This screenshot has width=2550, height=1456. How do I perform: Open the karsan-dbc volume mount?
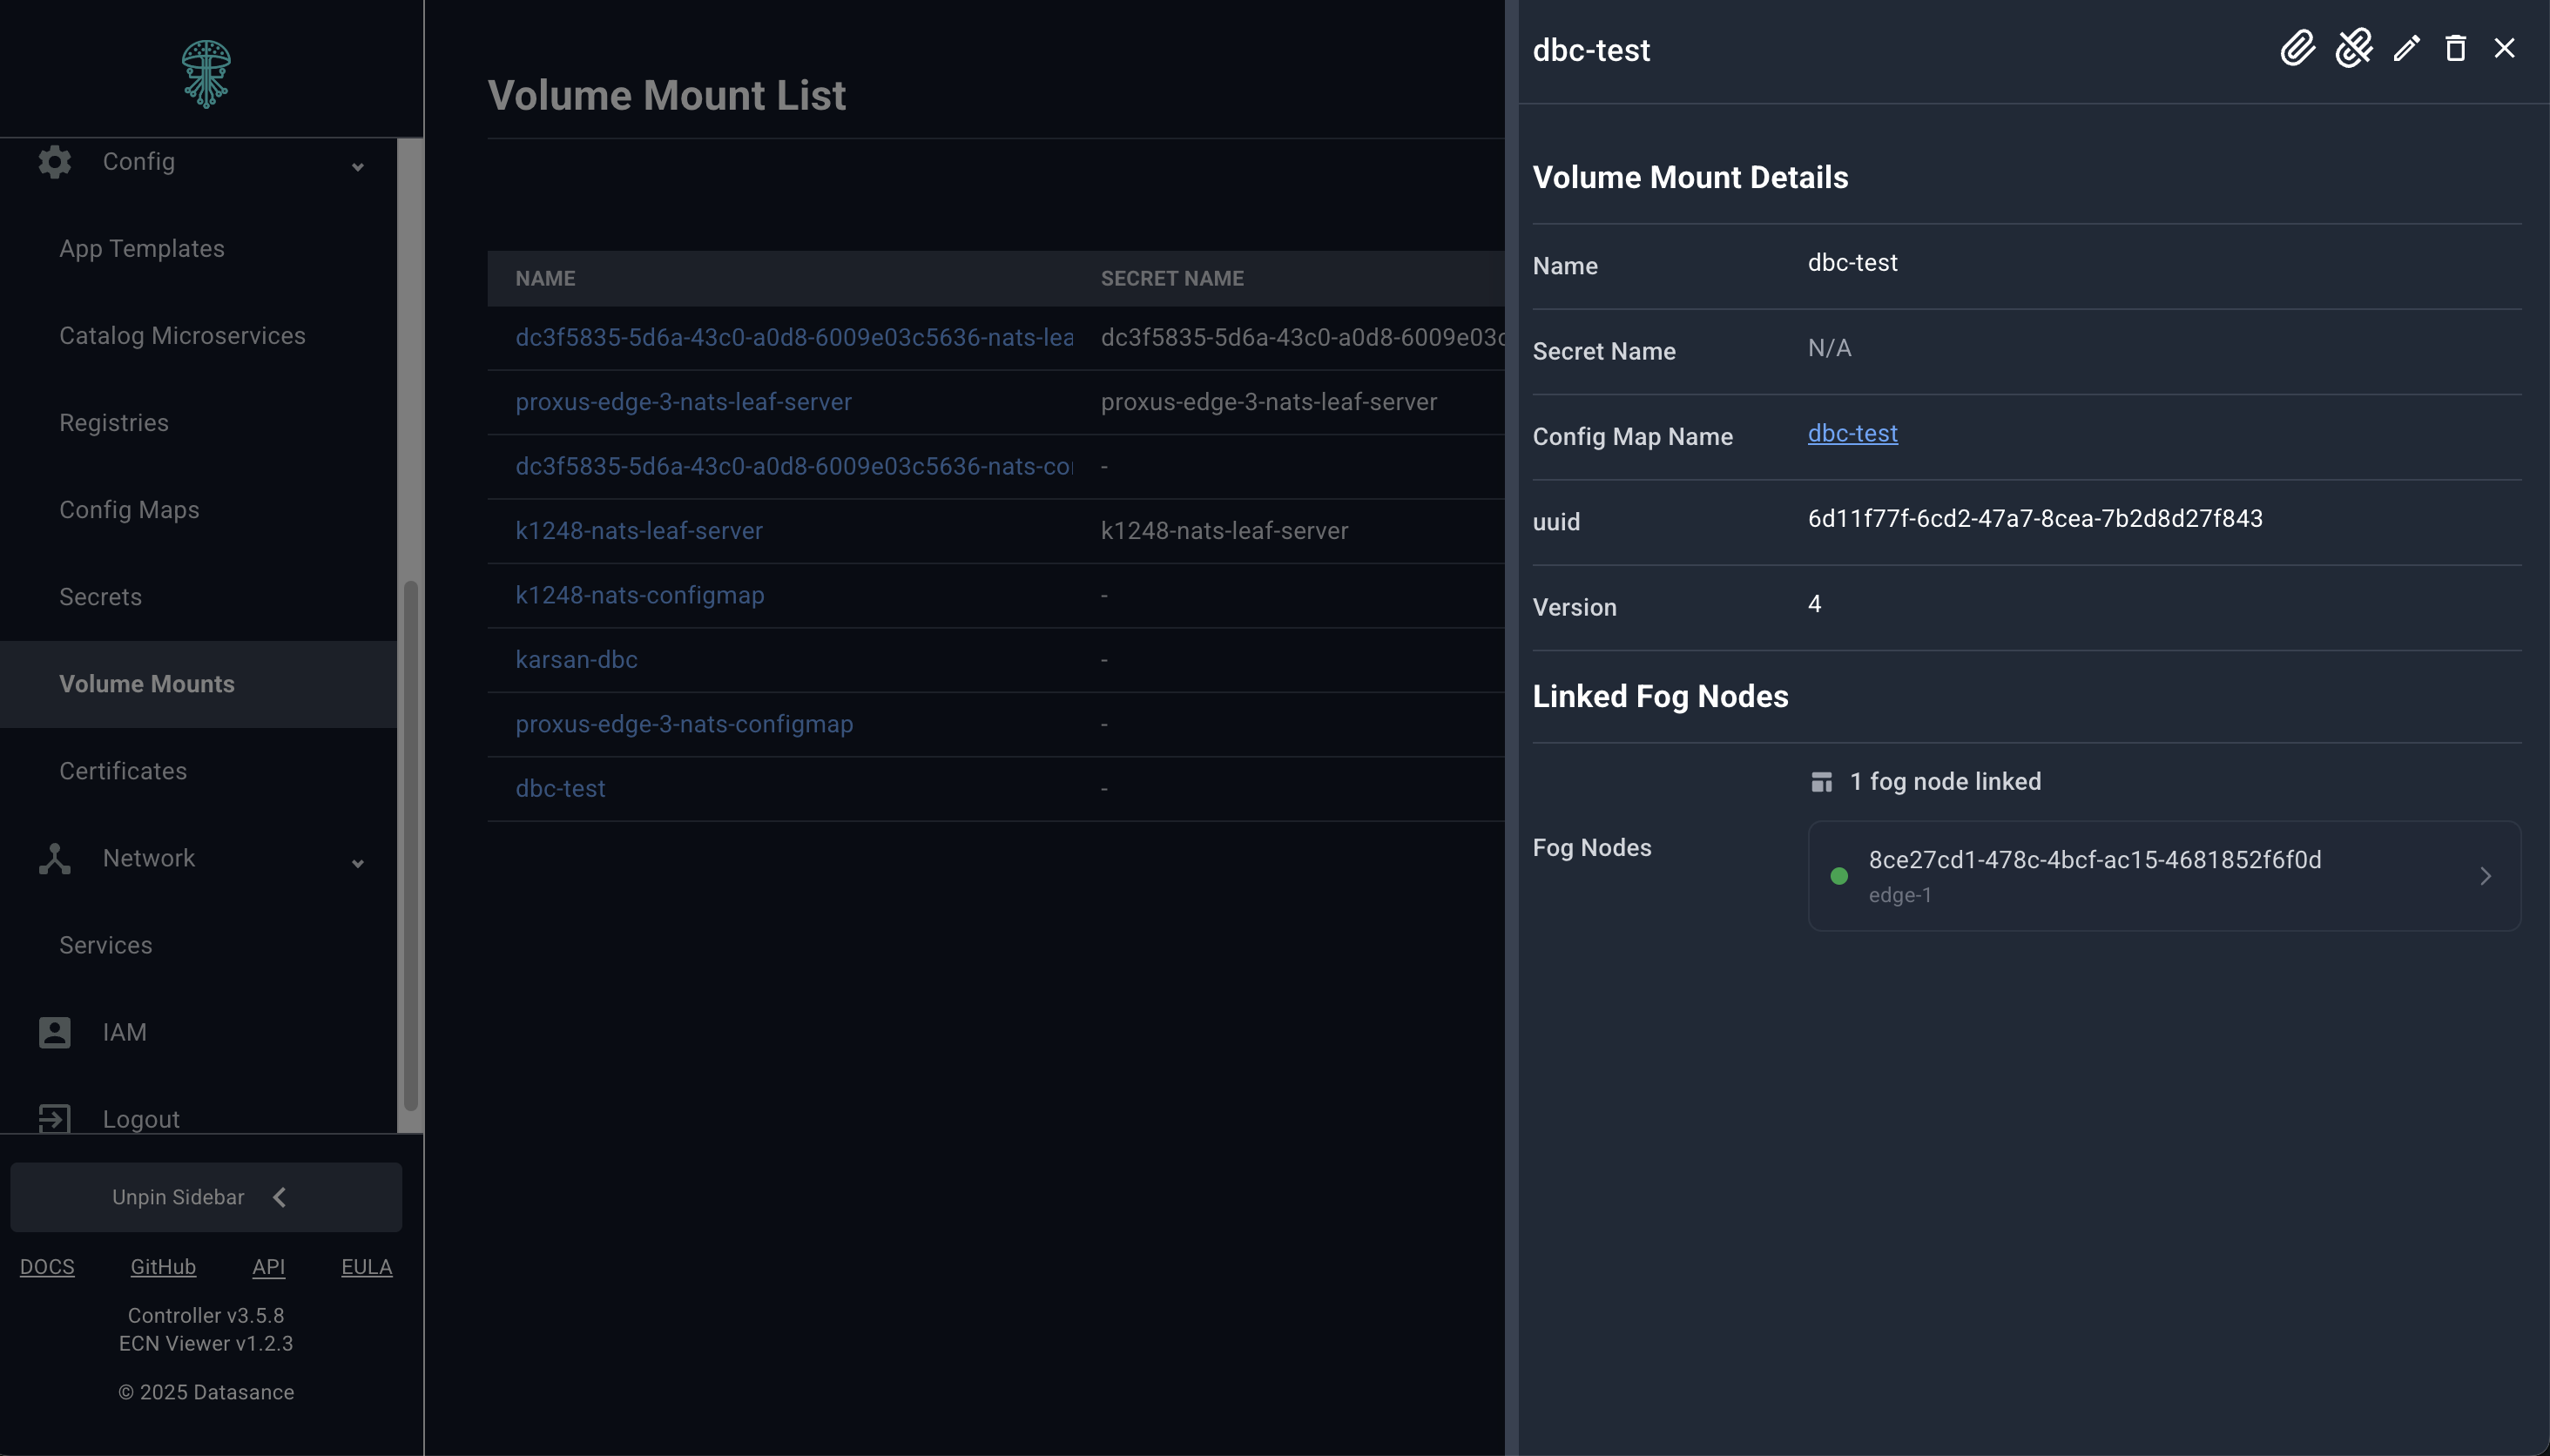click(x=576, y=659)
